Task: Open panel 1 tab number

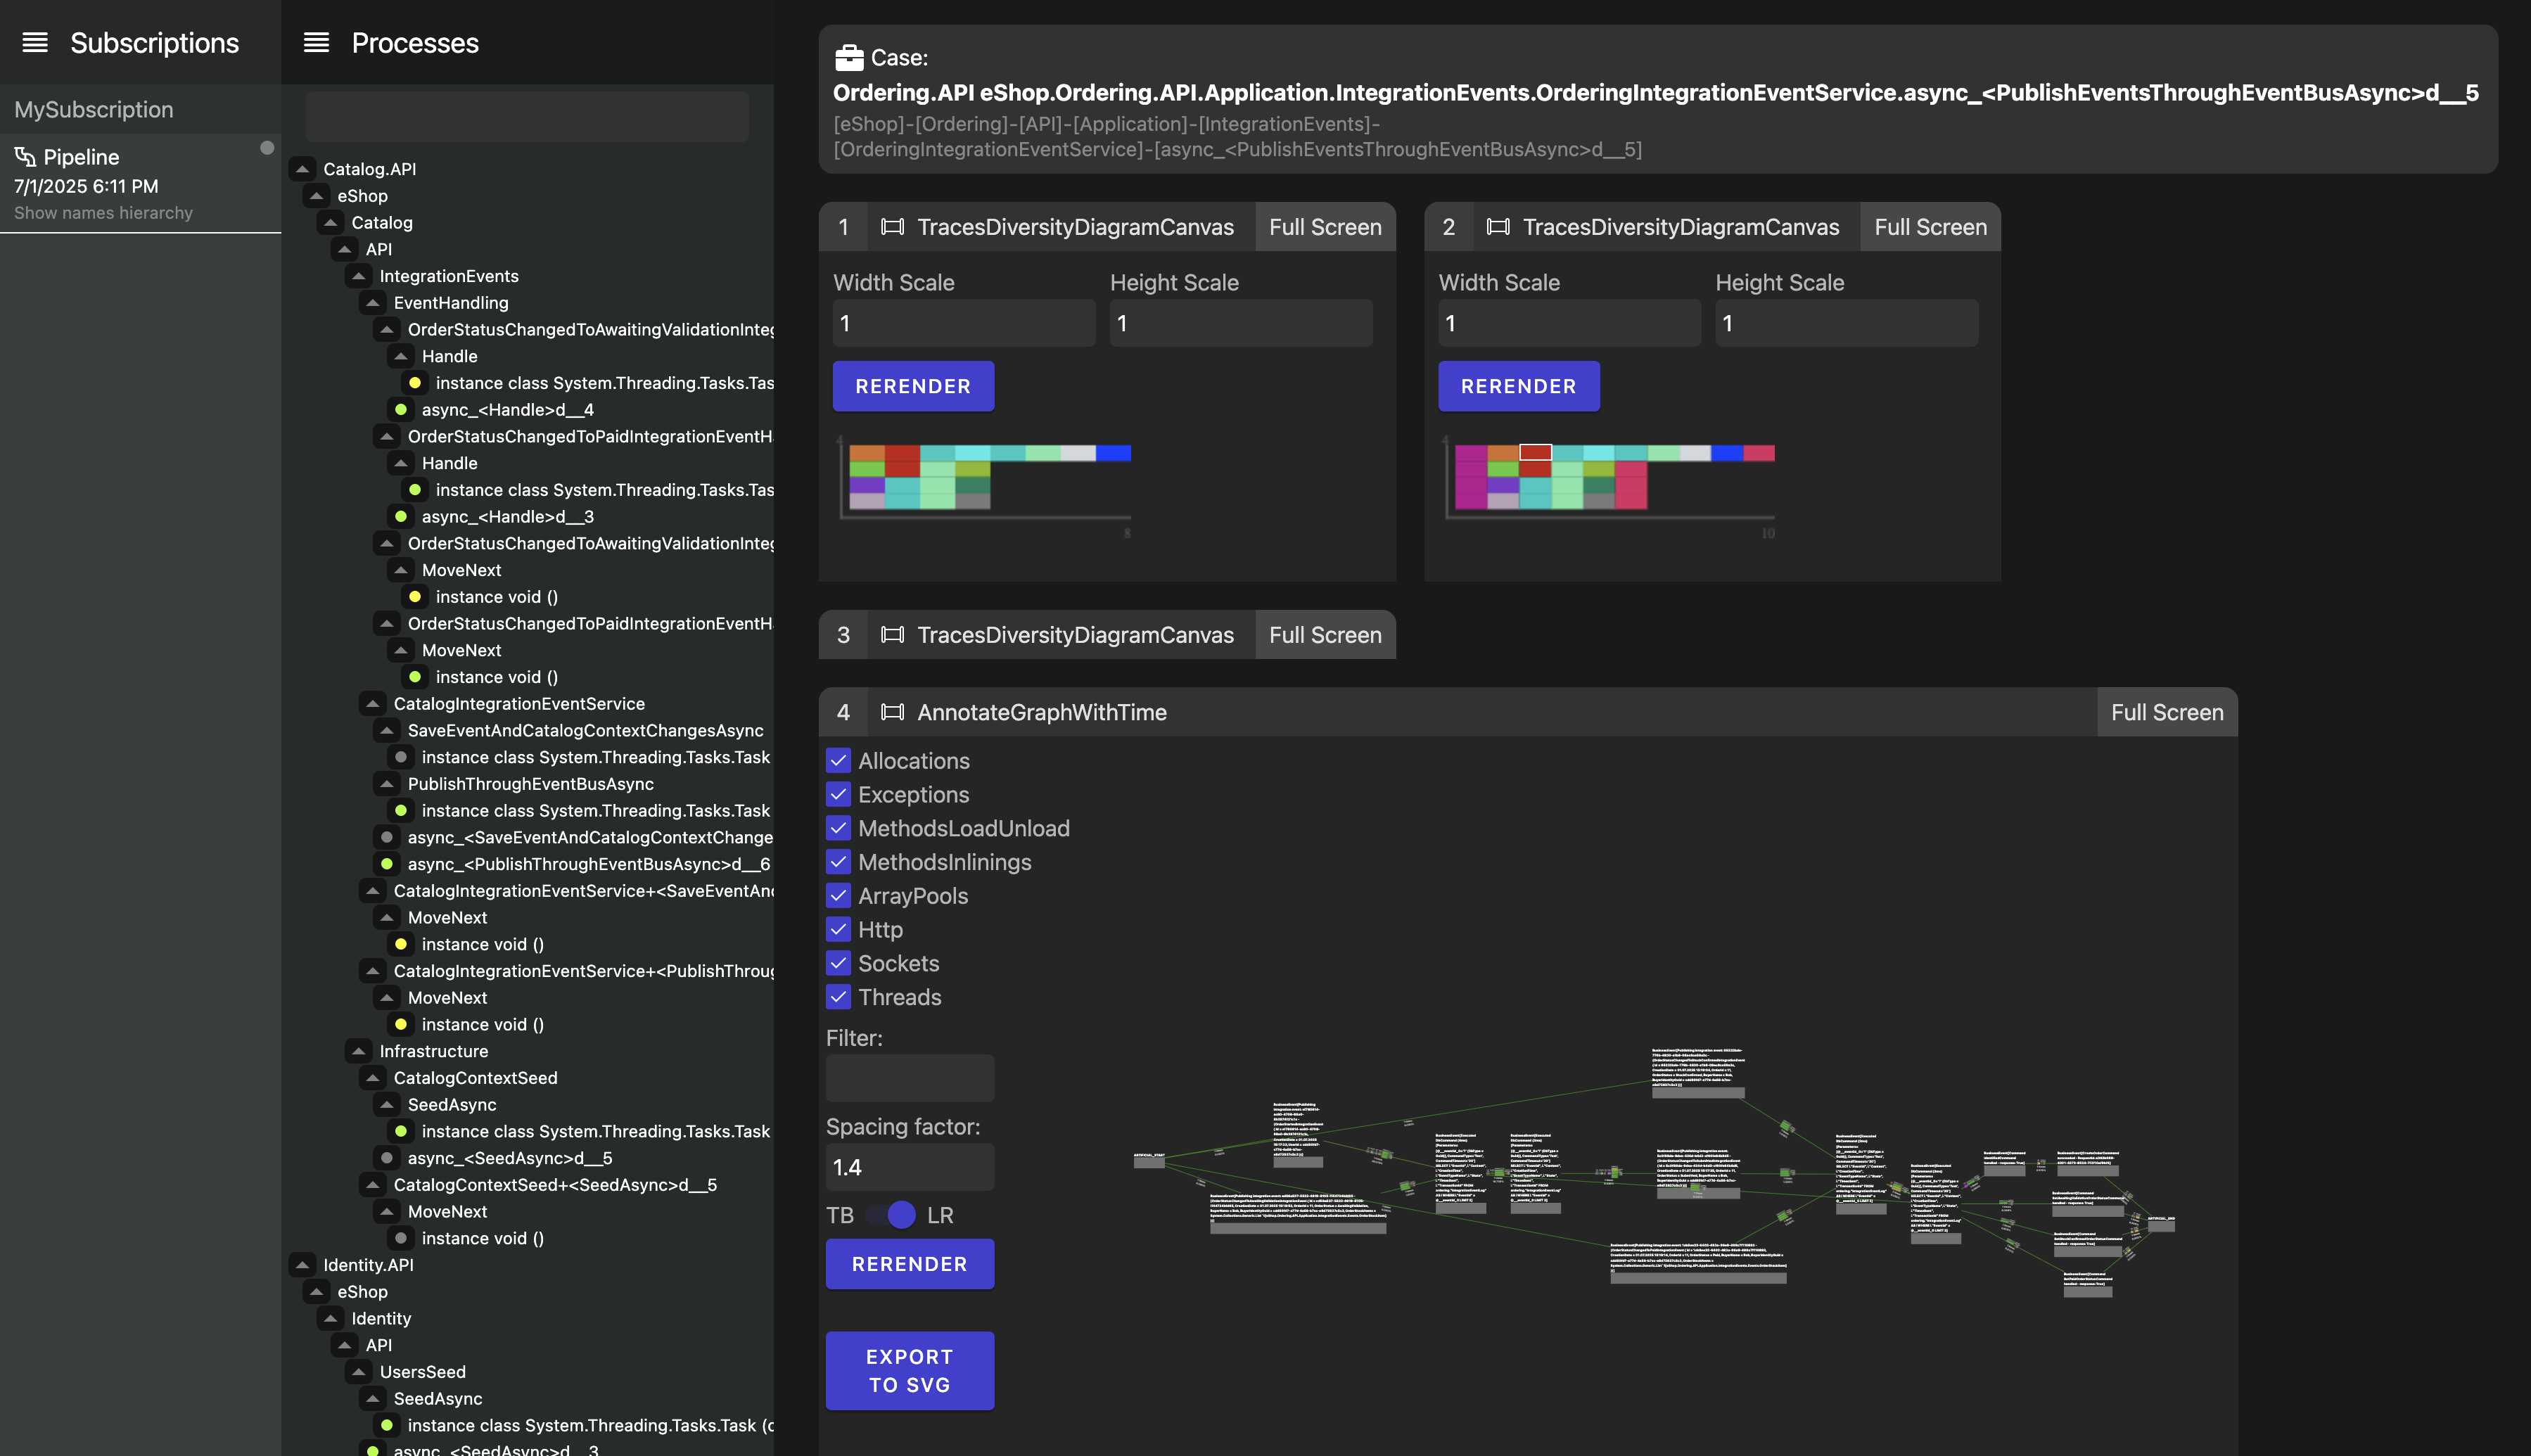Action: (843, 227)
